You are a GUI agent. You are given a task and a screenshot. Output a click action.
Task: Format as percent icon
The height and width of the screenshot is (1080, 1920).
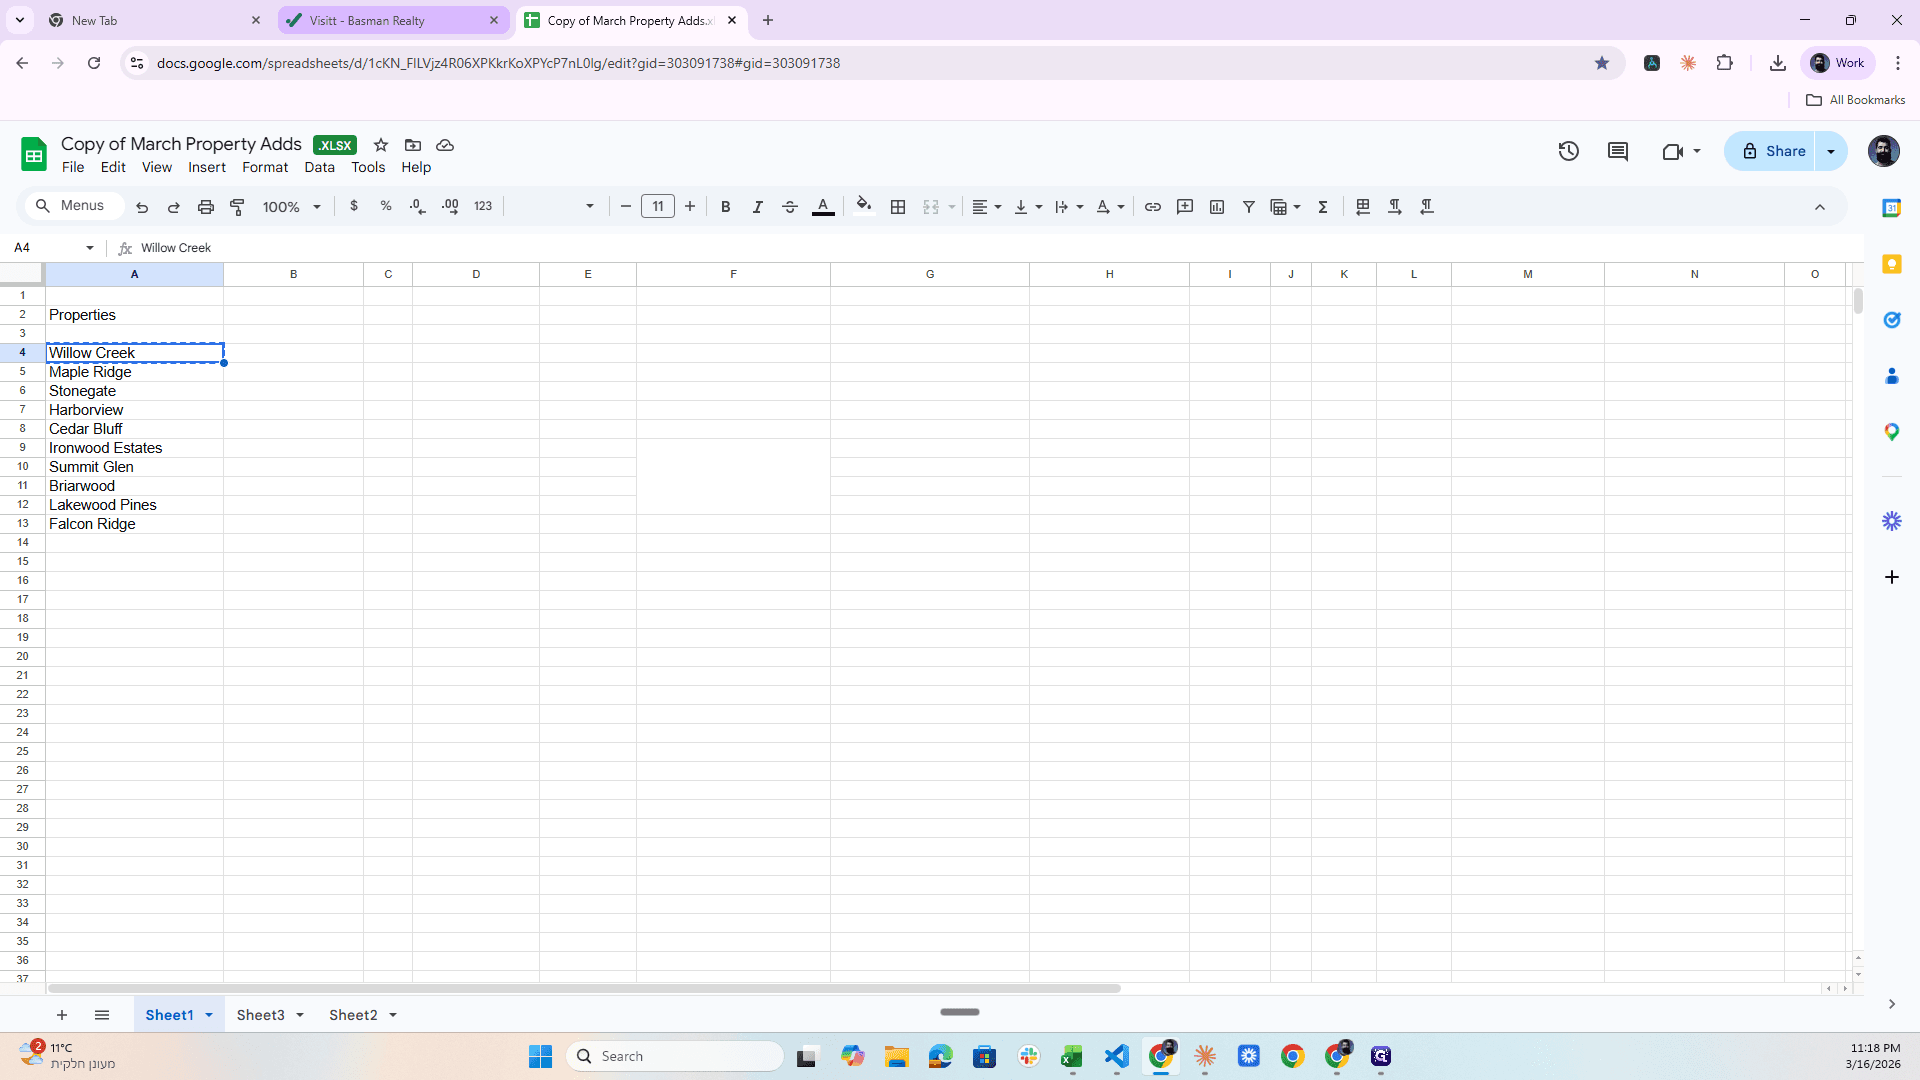coord(386,206)
